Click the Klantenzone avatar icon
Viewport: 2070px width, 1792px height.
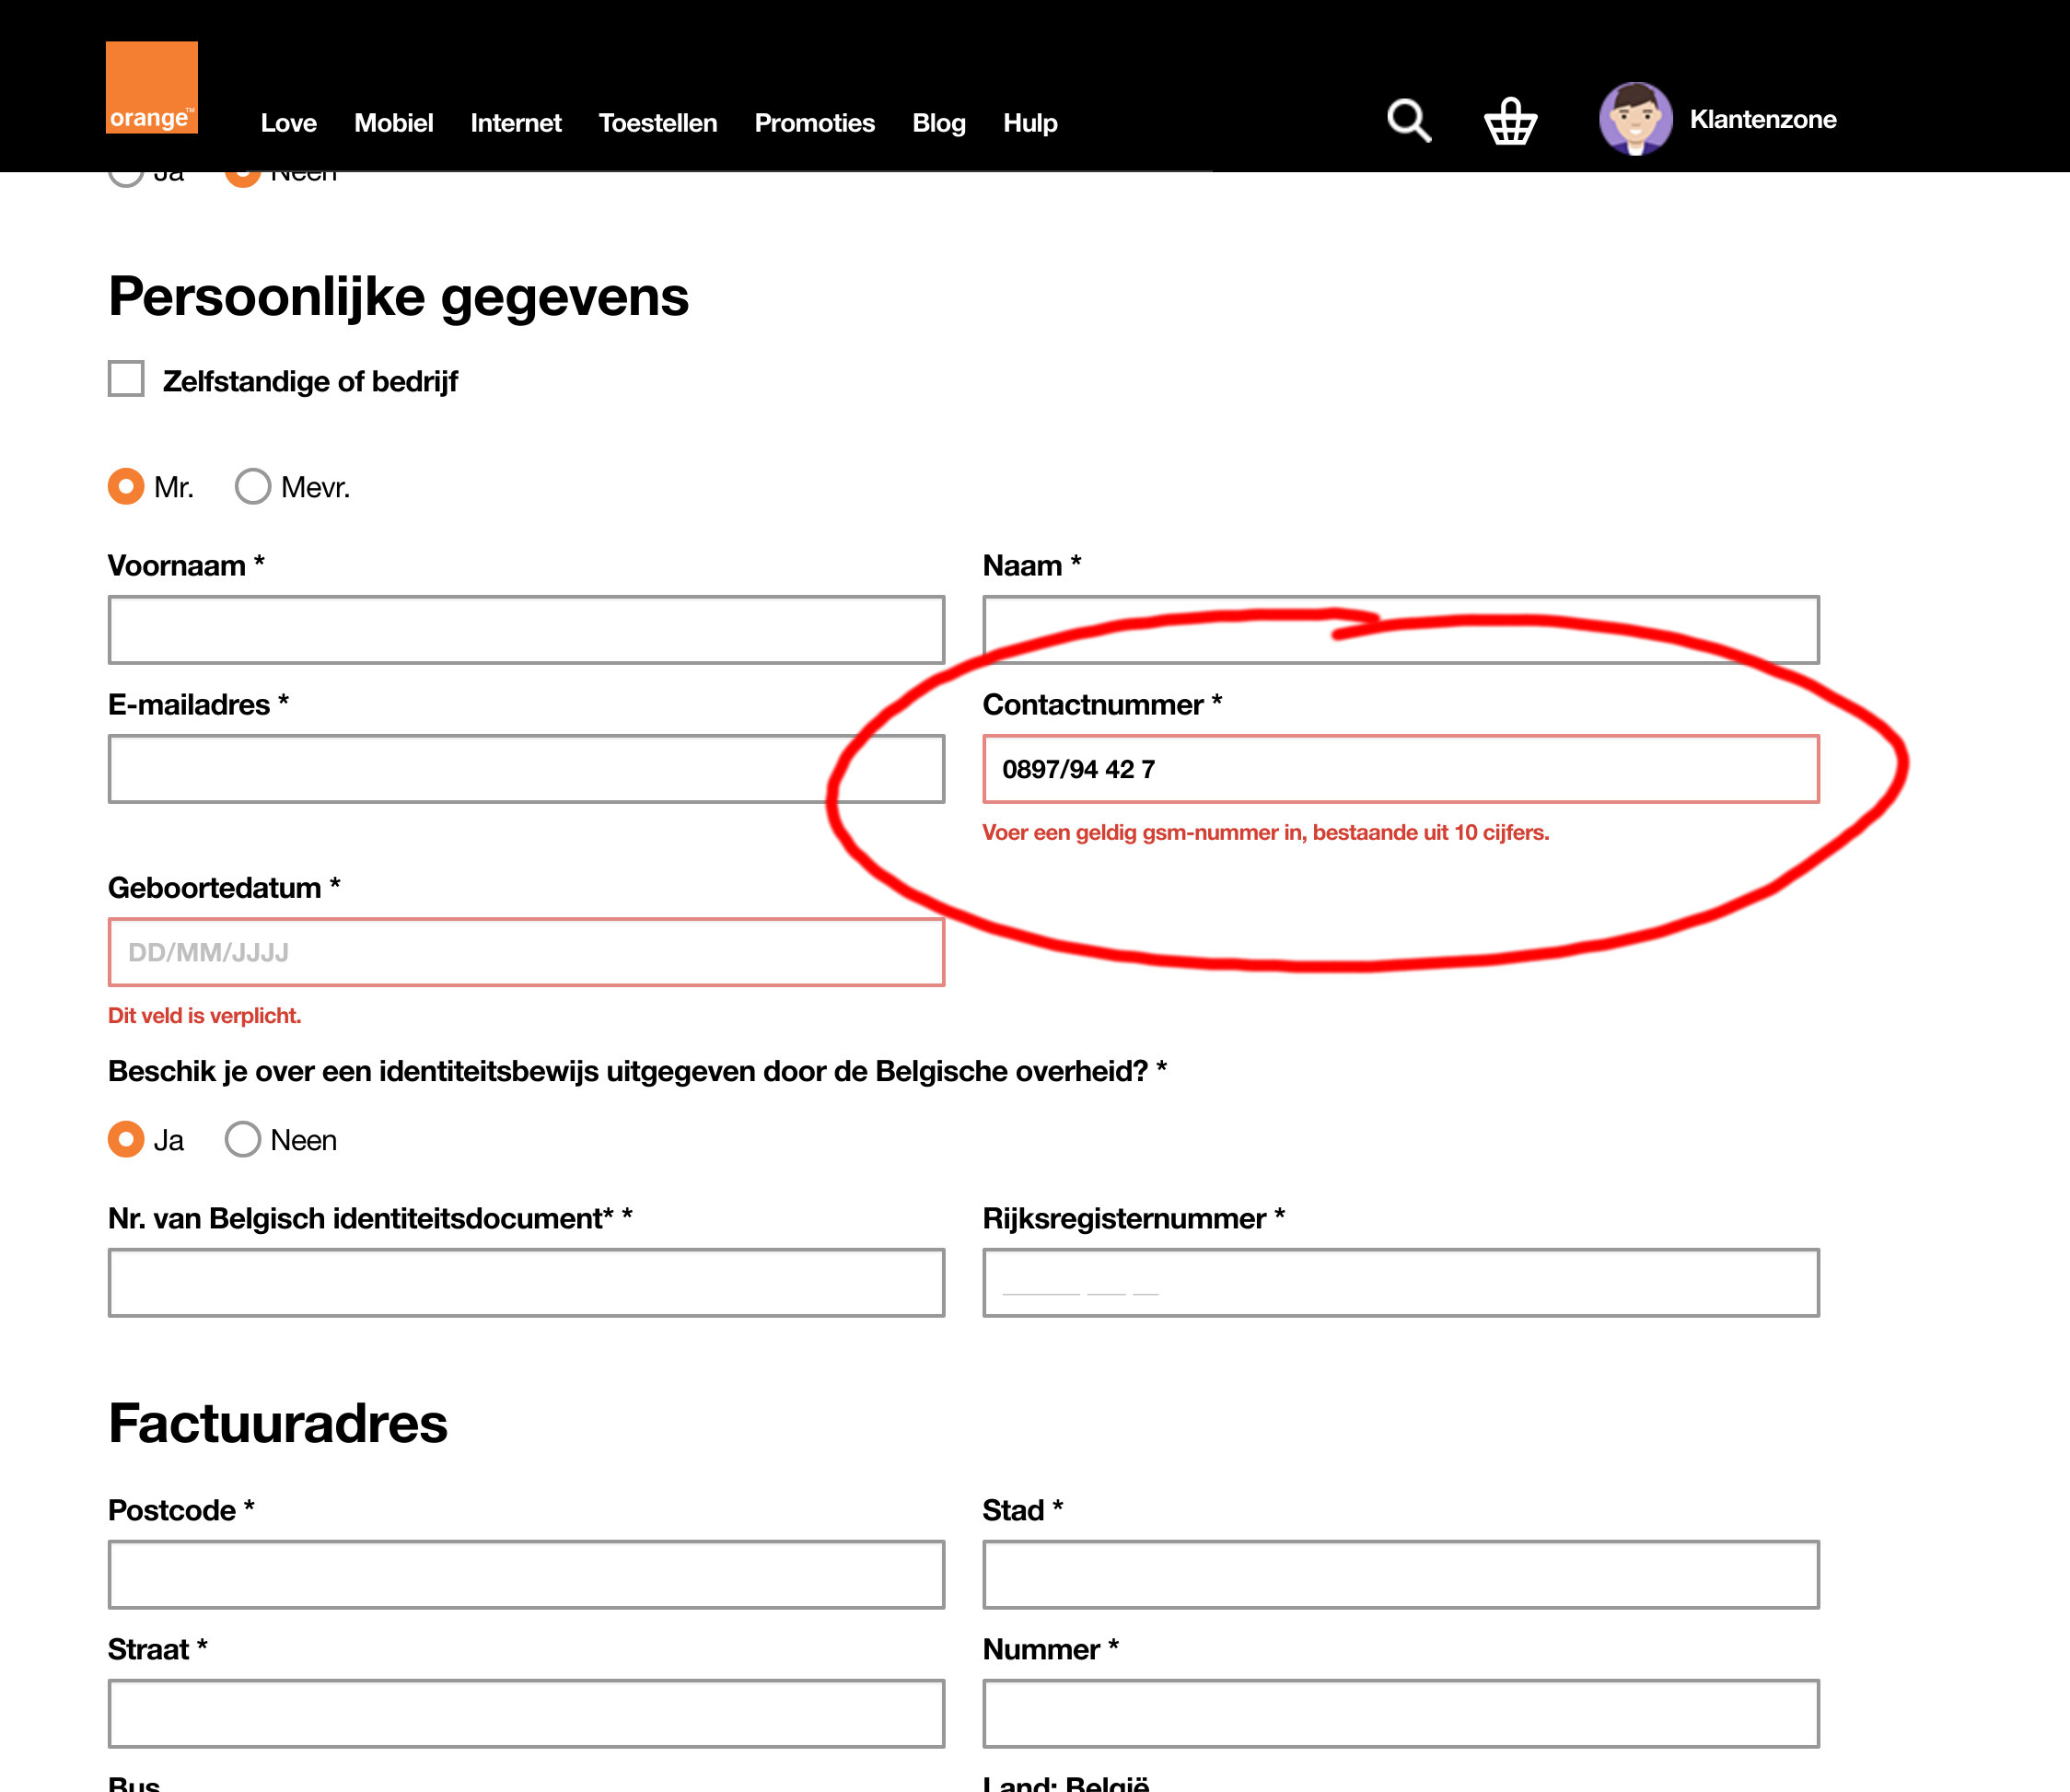(1635, 119)
